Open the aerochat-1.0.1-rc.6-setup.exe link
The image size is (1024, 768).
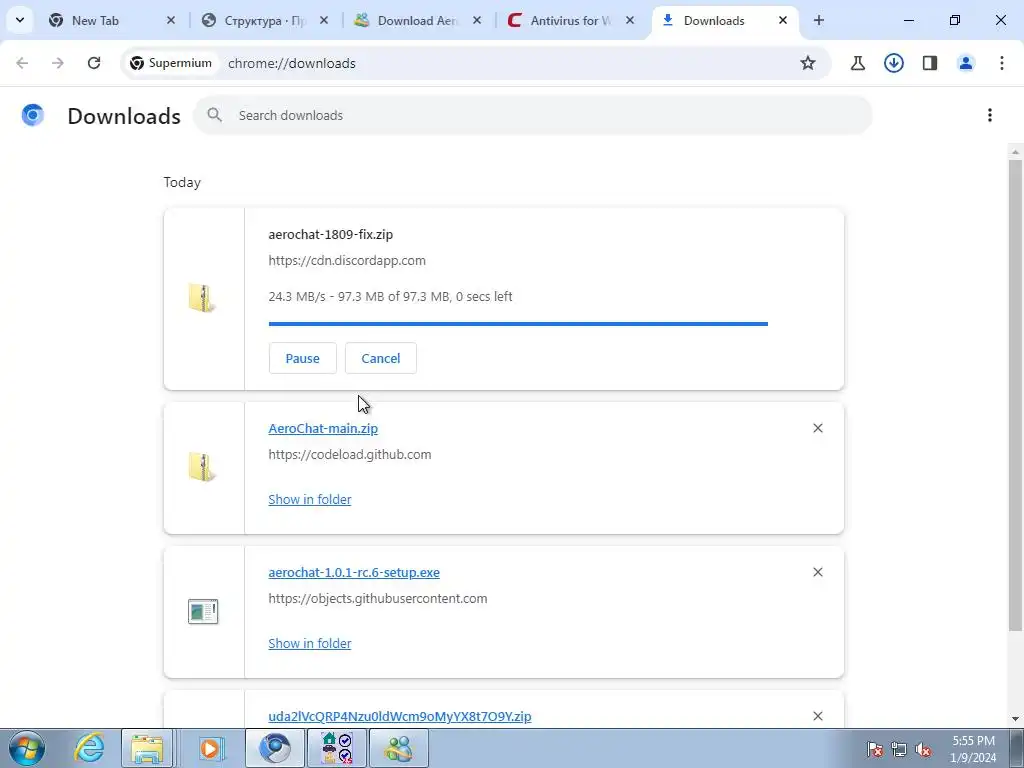pos(354,572)
